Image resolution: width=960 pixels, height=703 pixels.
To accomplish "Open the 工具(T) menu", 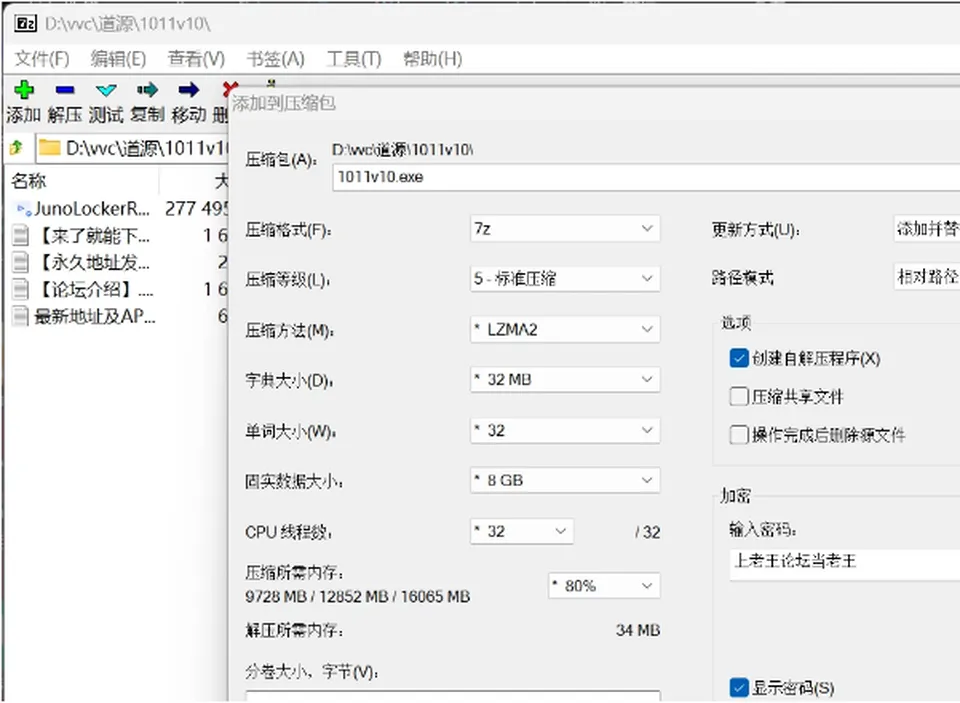I will 354,59.
